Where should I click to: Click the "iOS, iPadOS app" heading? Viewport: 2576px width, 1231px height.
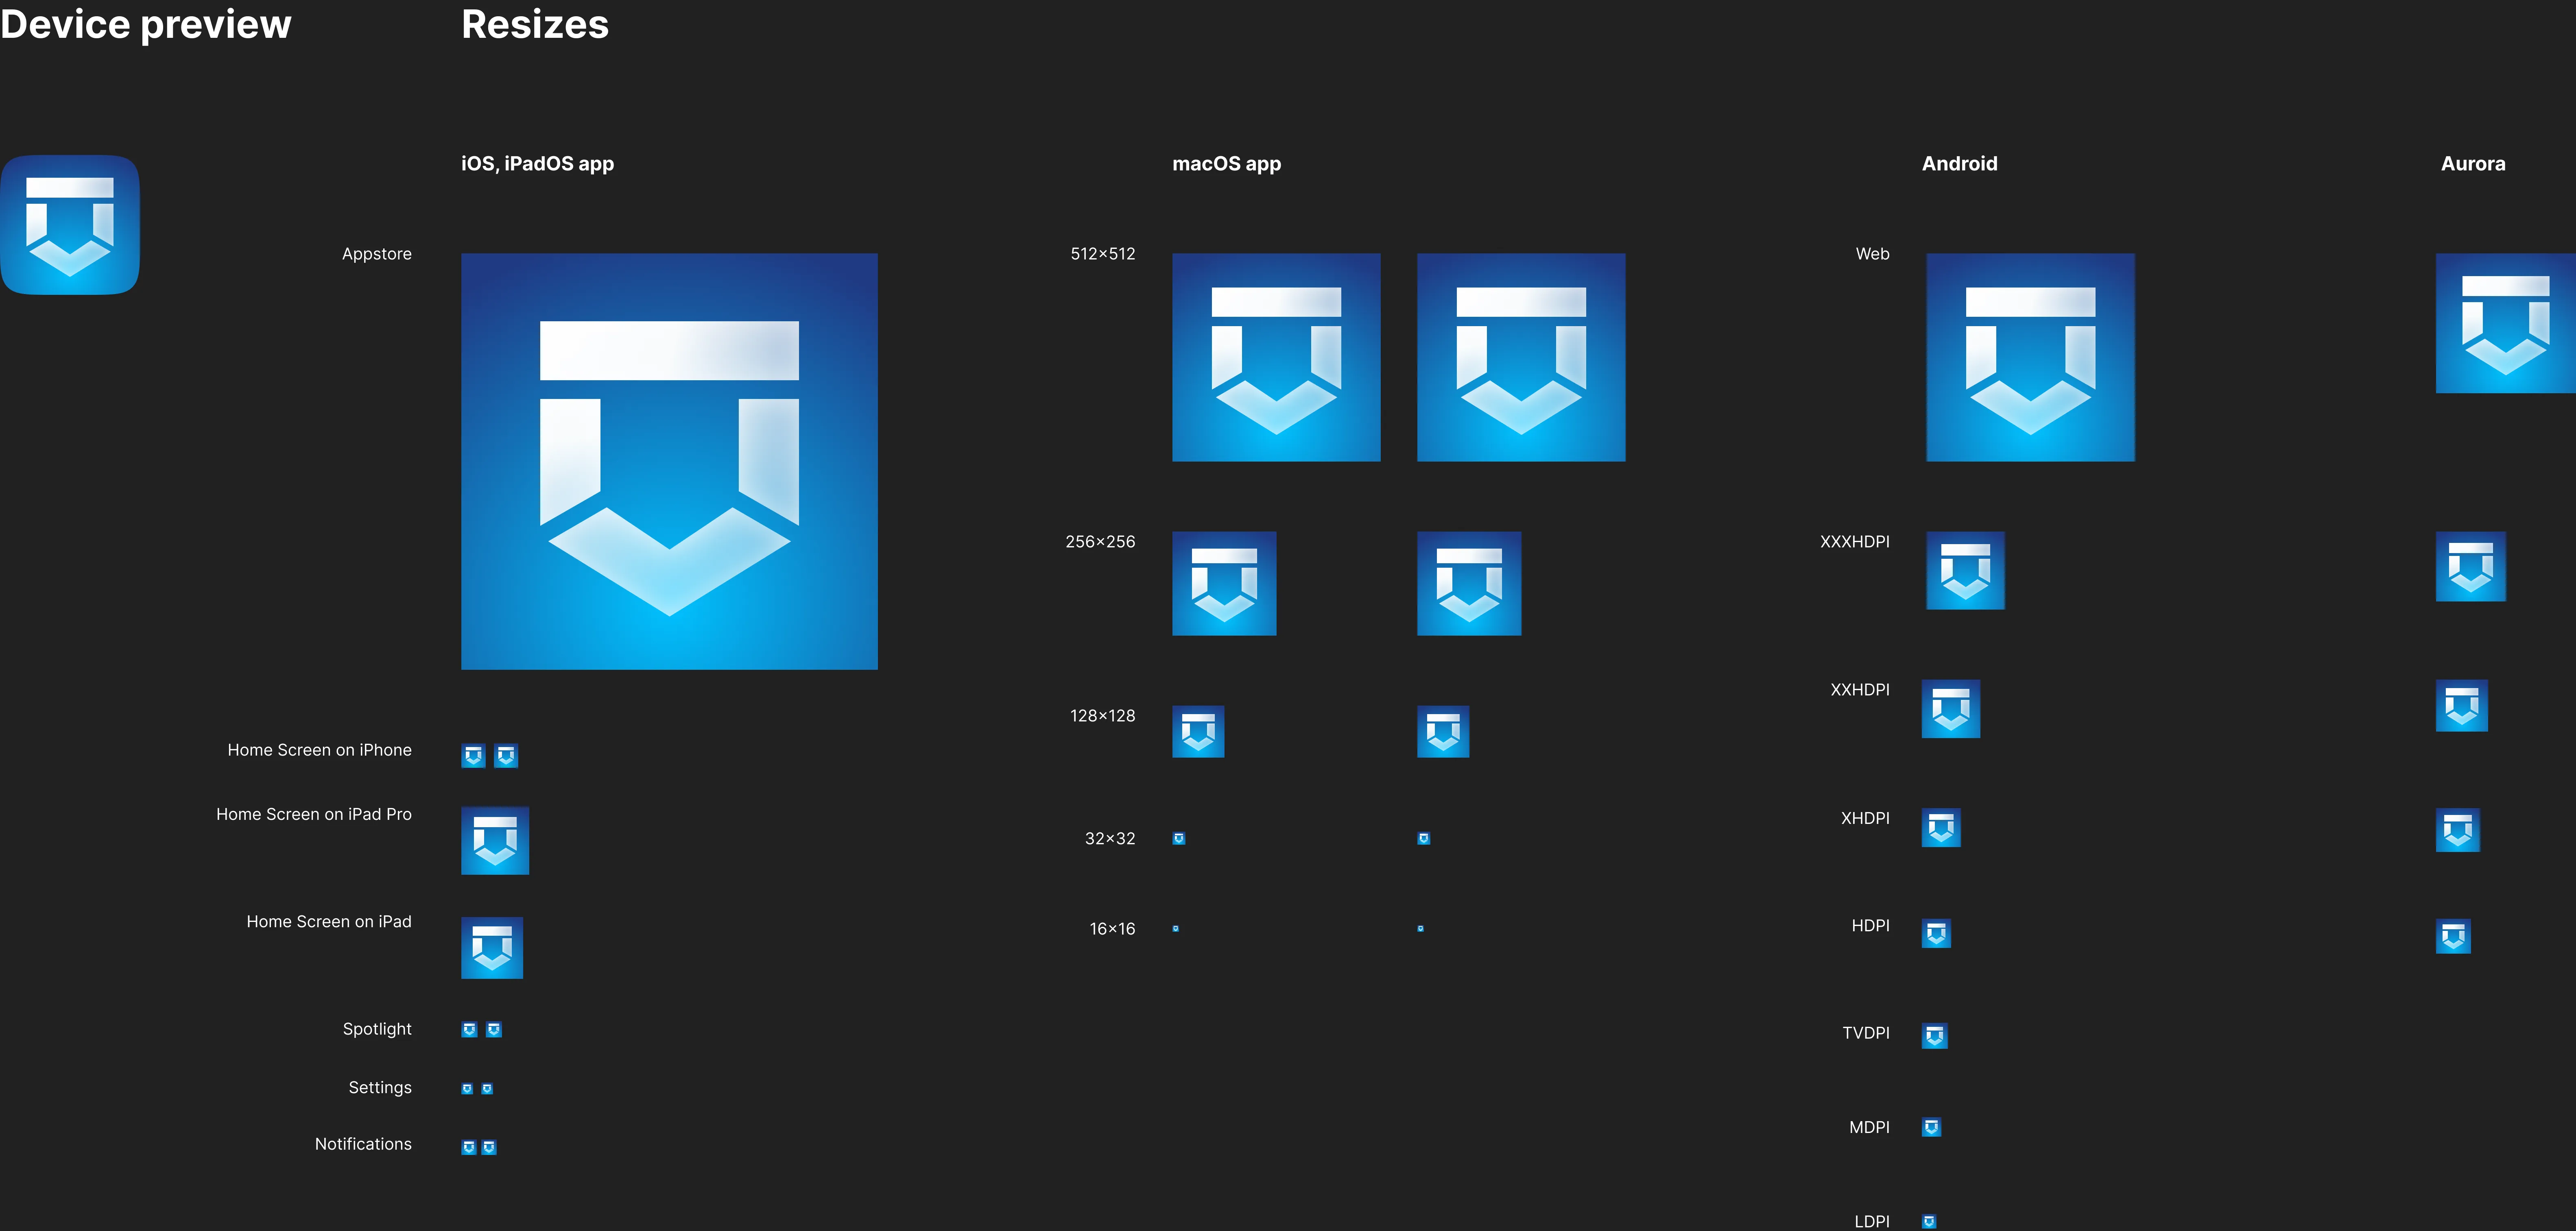(x=537, y=163)
